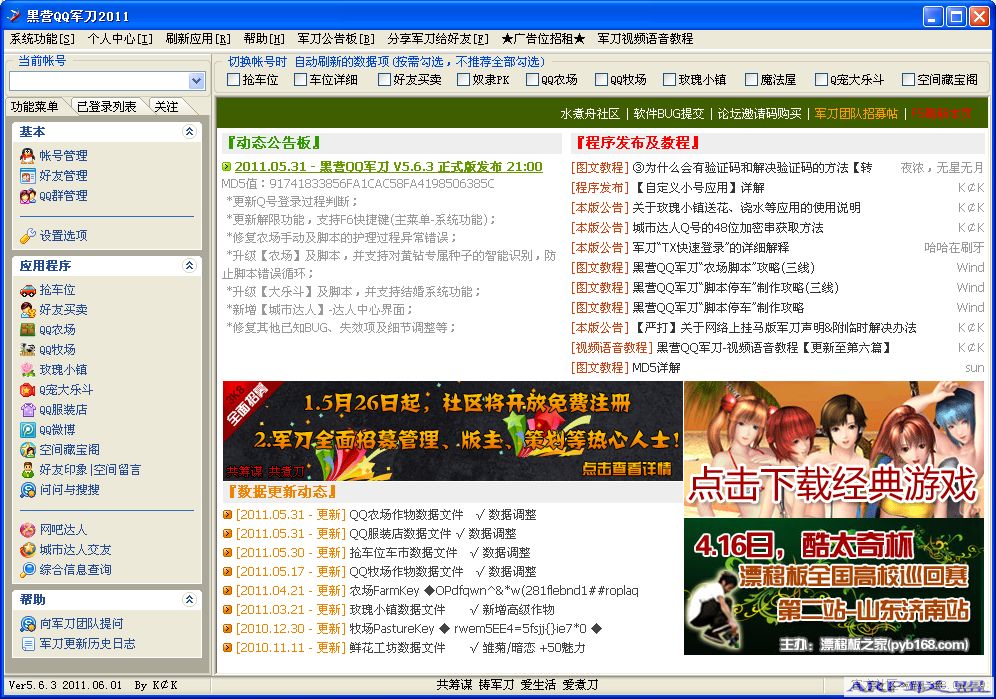
Task: Open the 军刀更新历史日志 document icon
Action: point(27,644)
